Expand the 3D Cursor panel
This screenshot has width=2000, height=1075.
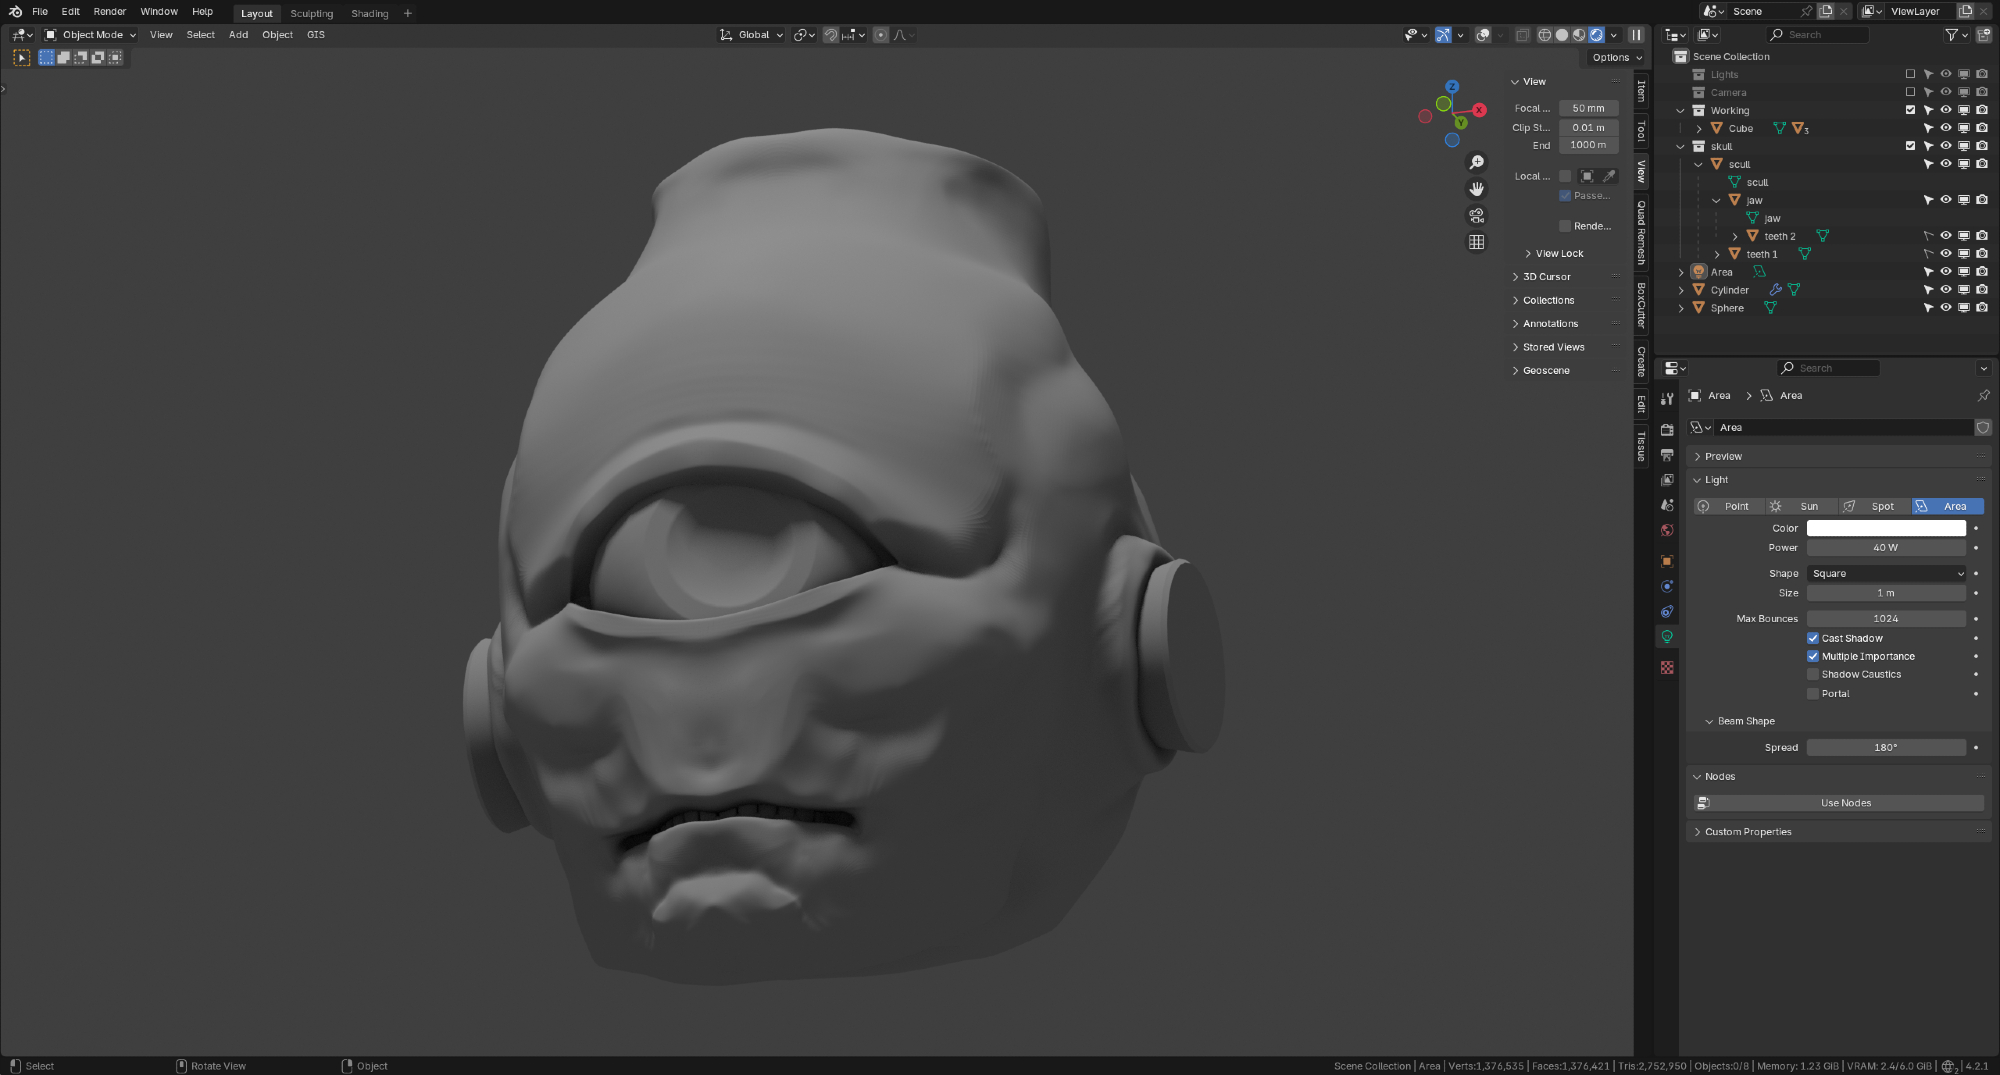click(x=1546, y=277)
